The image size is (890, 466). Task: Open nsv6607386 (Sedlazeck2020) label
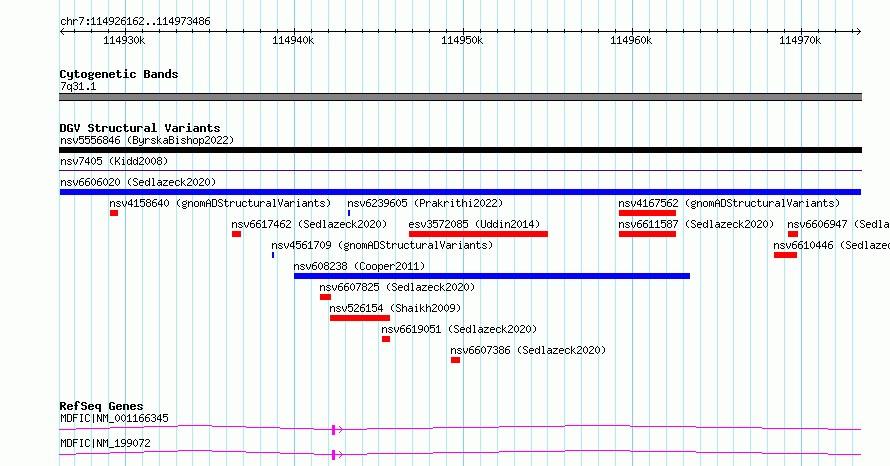coord(528,350)
